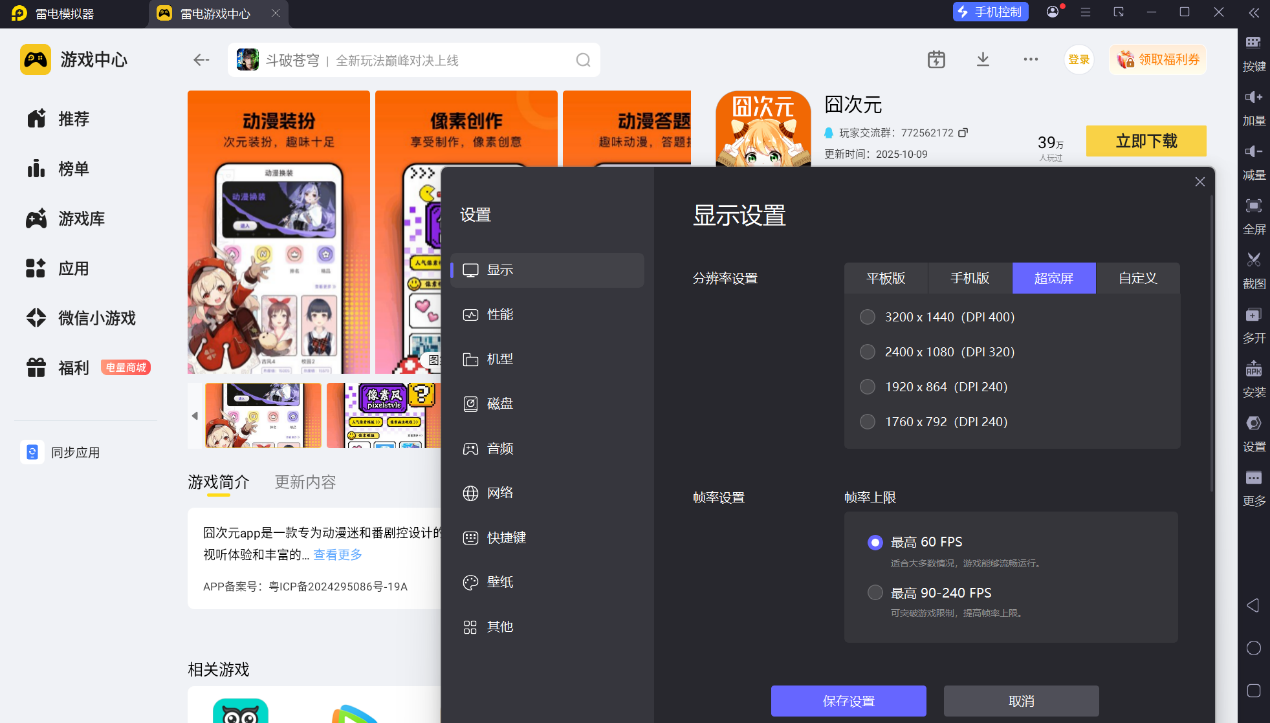Open 性能 settings section
This screenshot has height=723, width=1270.
[x=500, y=315]
